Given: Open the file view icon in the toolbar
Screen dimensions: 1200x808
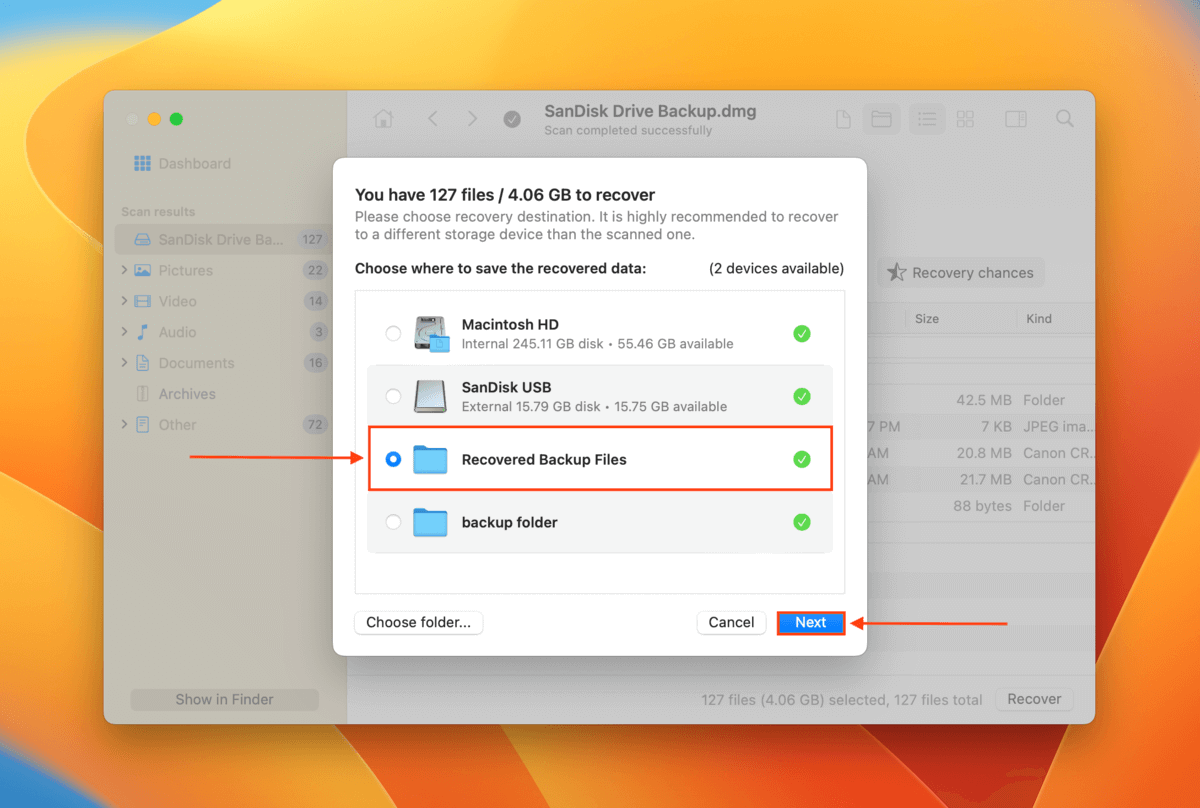Looking at the screenshot, I should [x=843, y=119].
